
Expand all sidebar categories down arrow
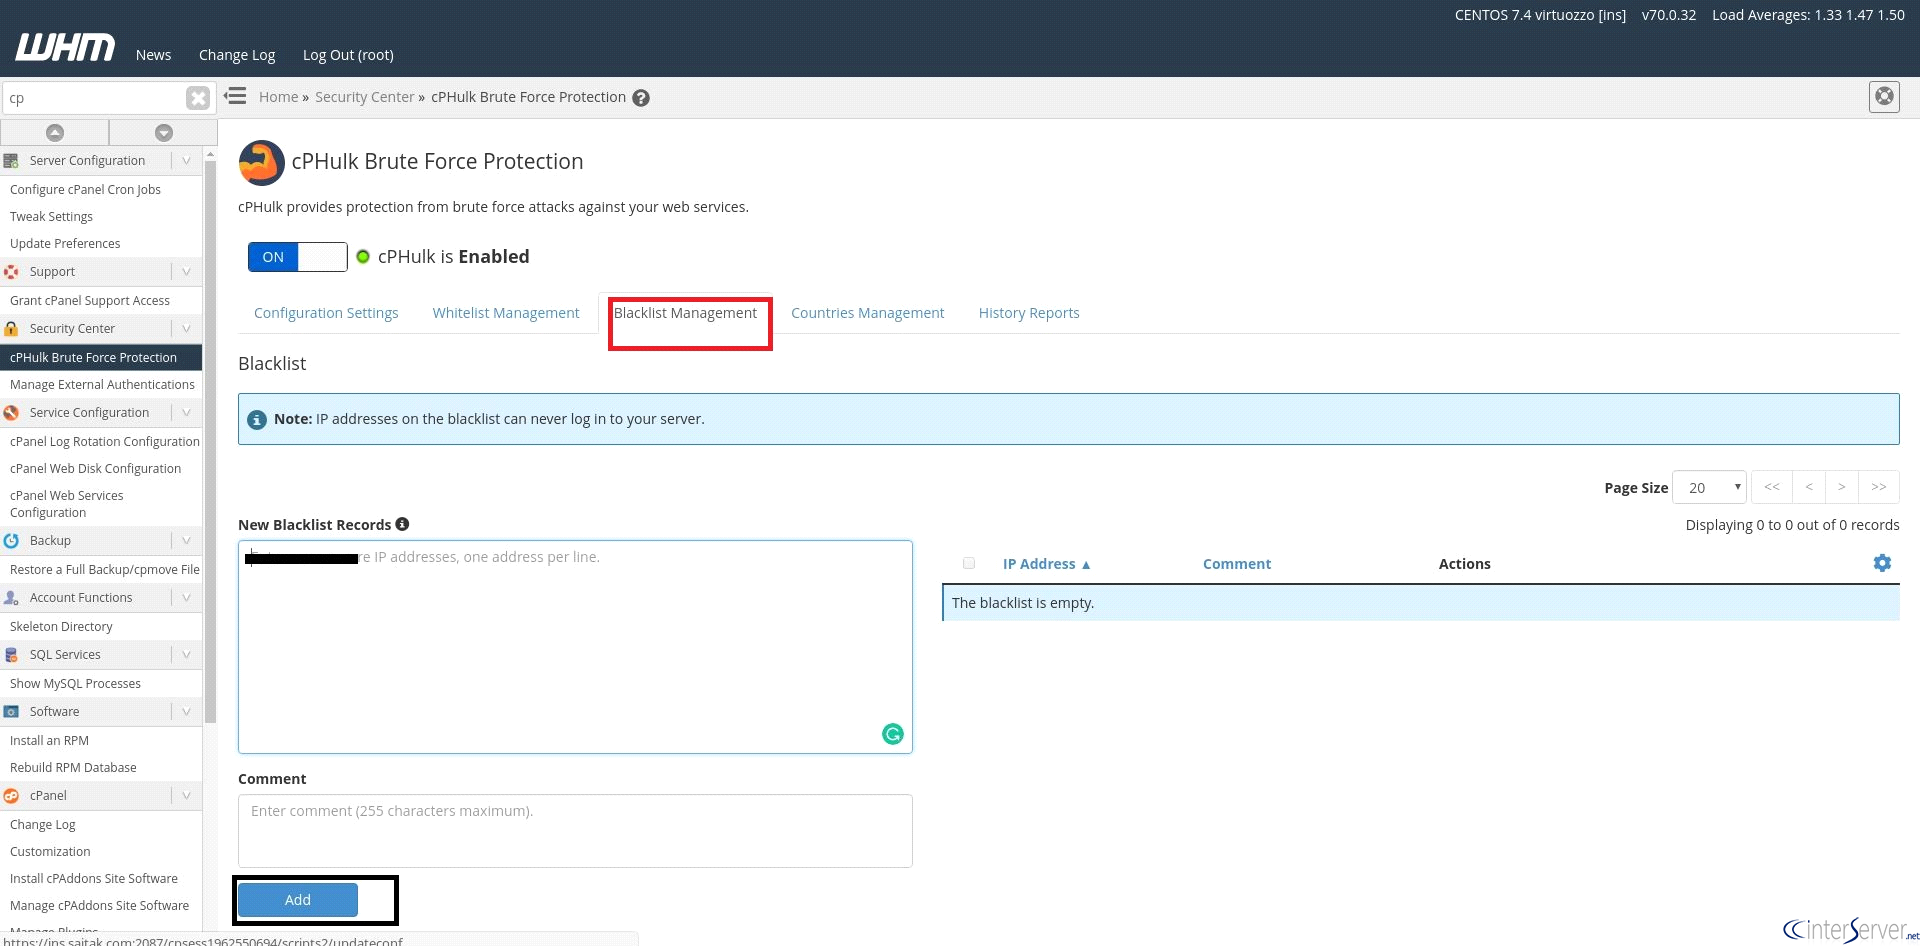click(x=164, y=132)
